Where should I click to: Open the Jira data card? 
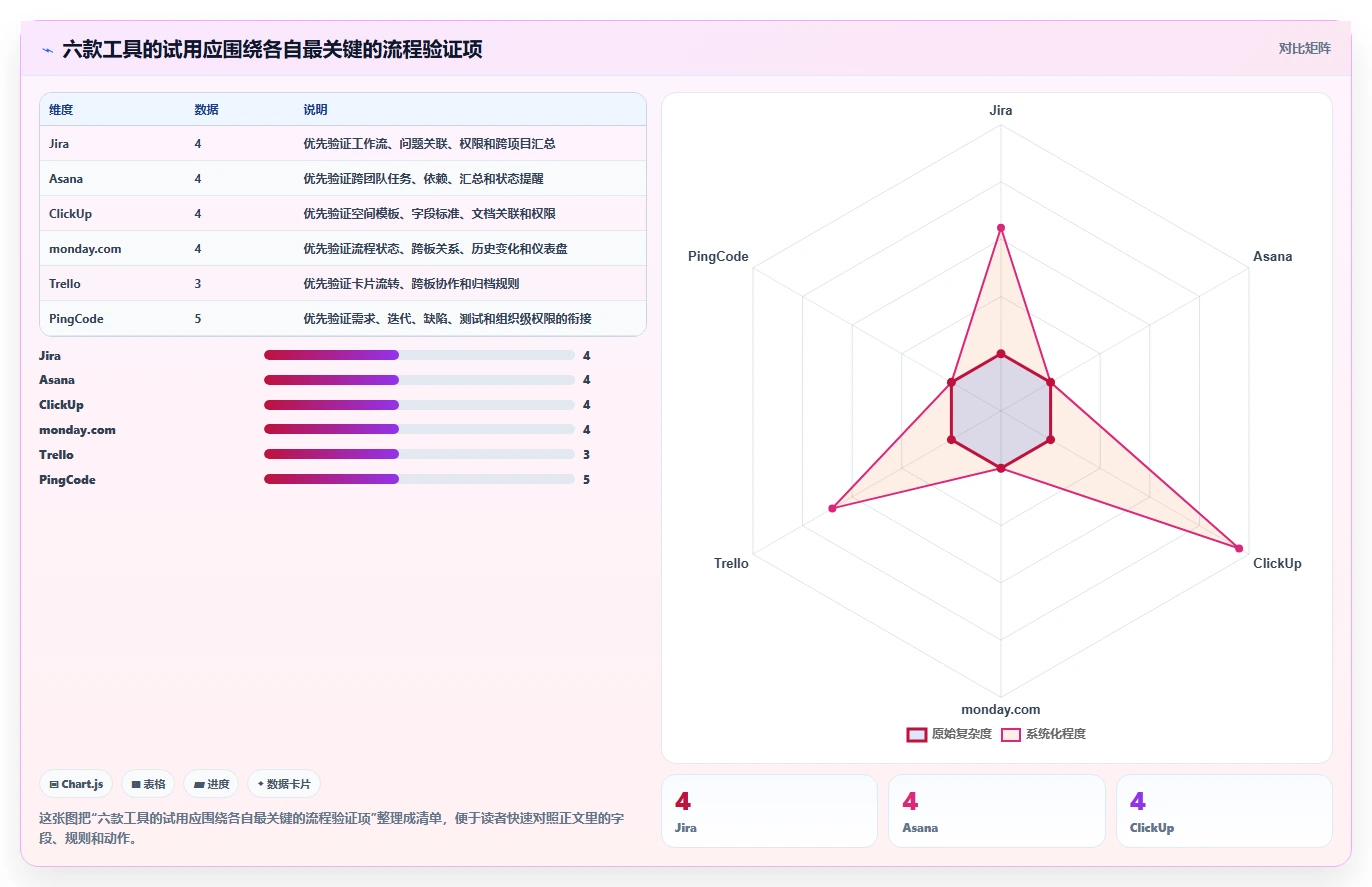pos(769,811)
